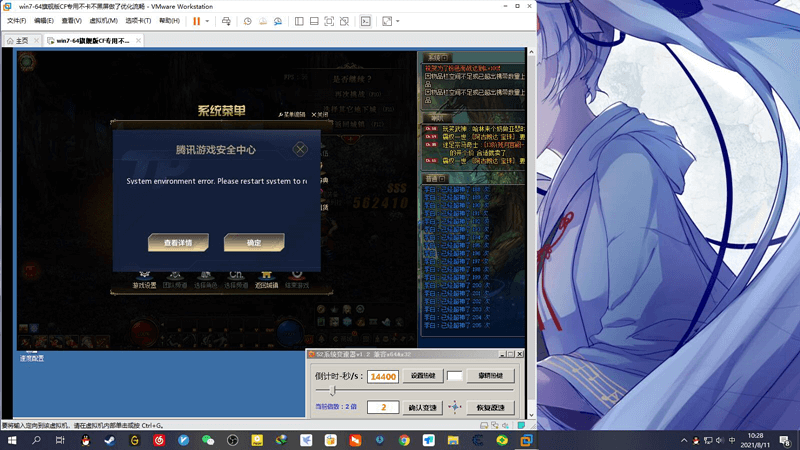Click the send Ctrl+Alt+Del toolbar icon
Screen dimensions: 800x450
[x=226, y=21]
